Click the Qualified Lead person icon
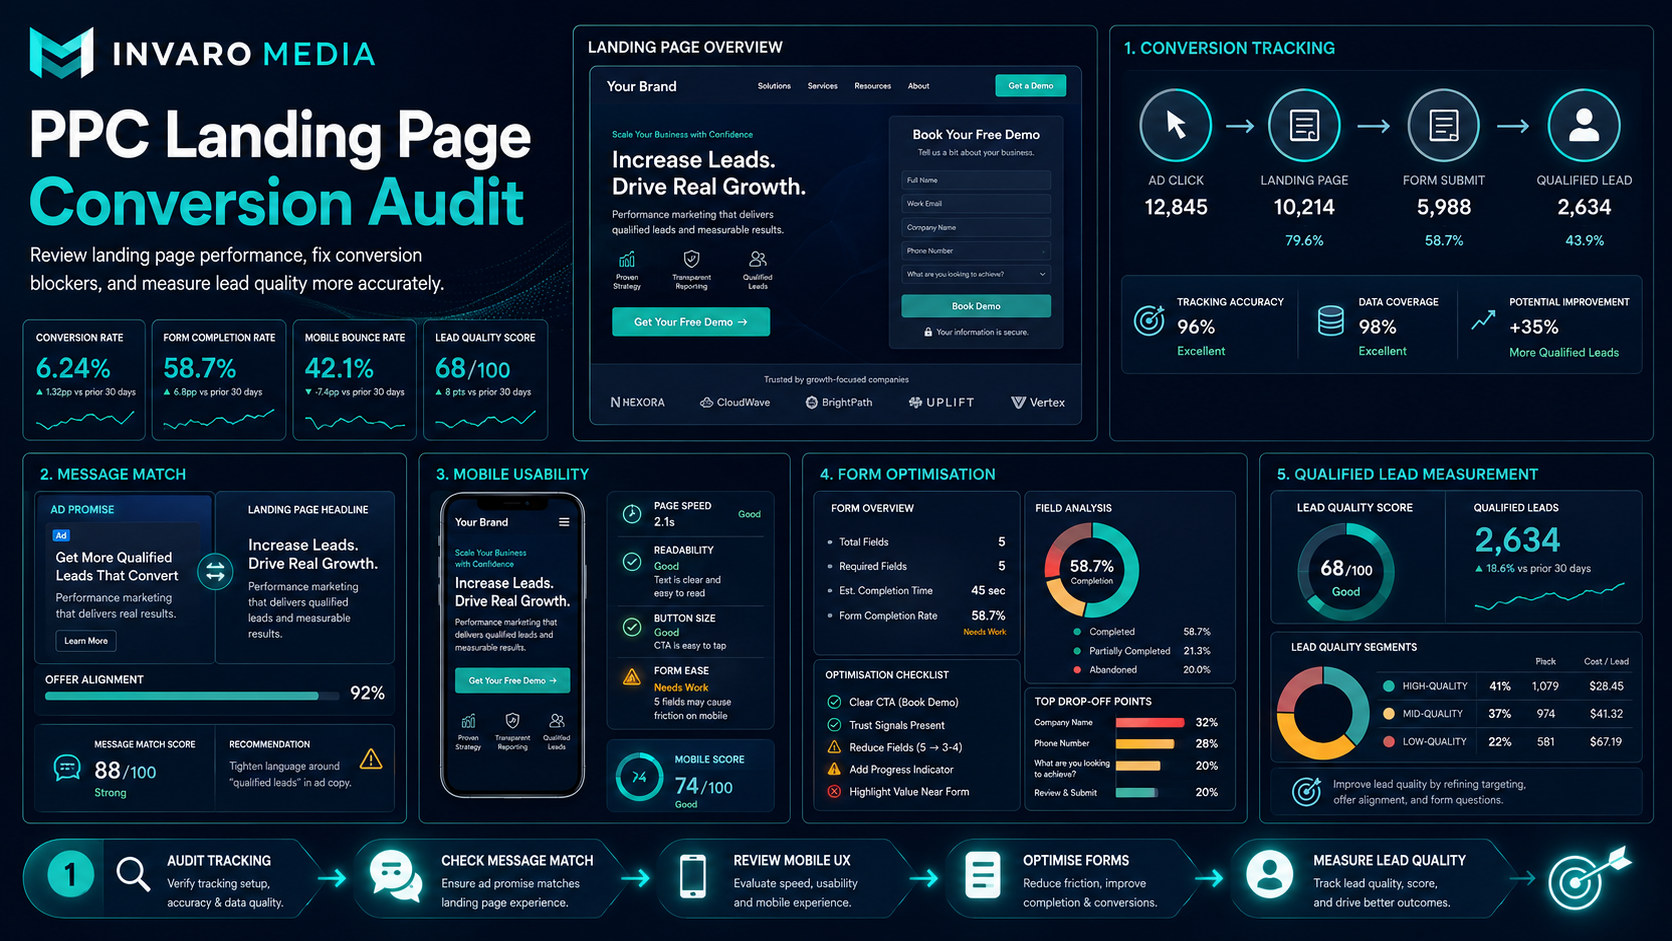1672x941 pixels. coord(1584,125)
